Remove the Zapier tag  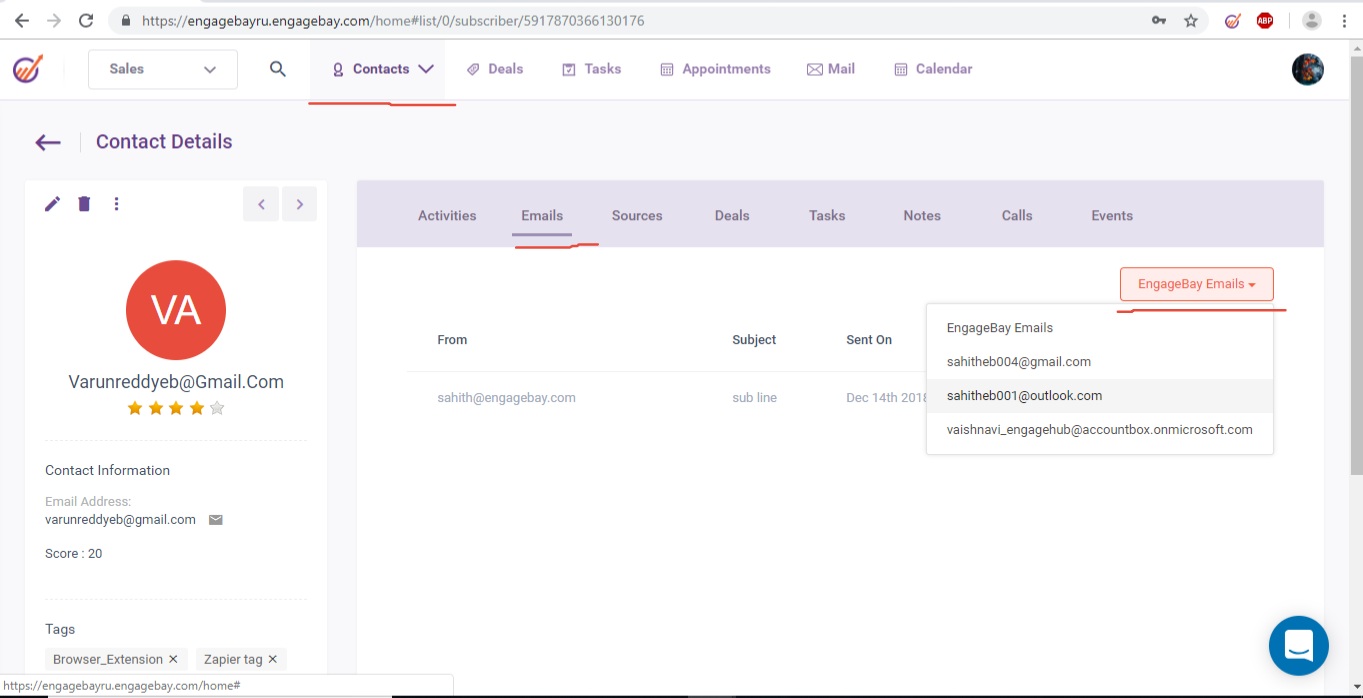[x=272, y=659]
